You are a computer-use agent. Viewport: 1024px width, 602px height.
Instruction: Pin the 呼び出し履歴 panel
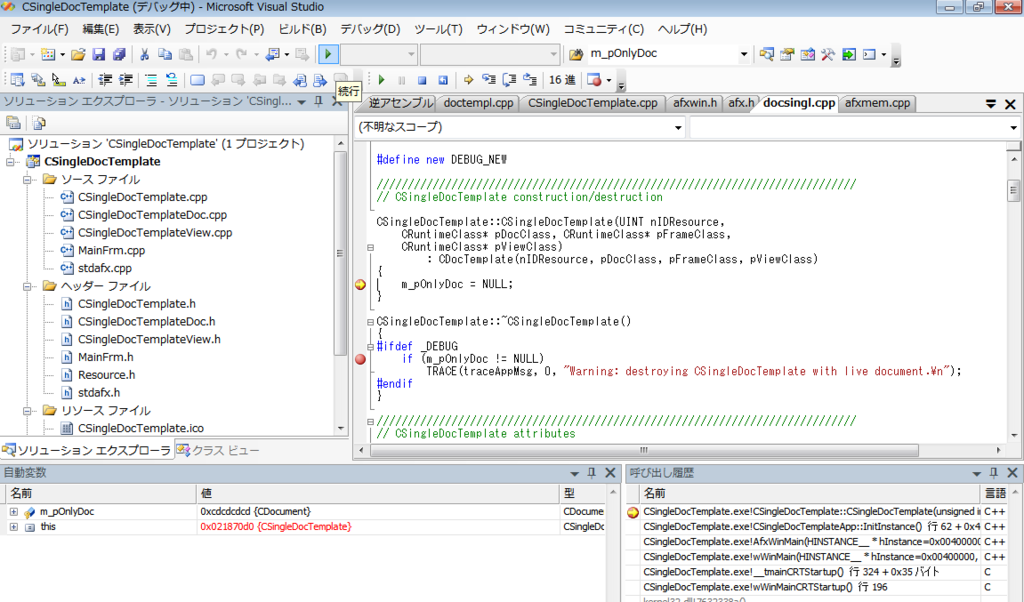[994, 473]
